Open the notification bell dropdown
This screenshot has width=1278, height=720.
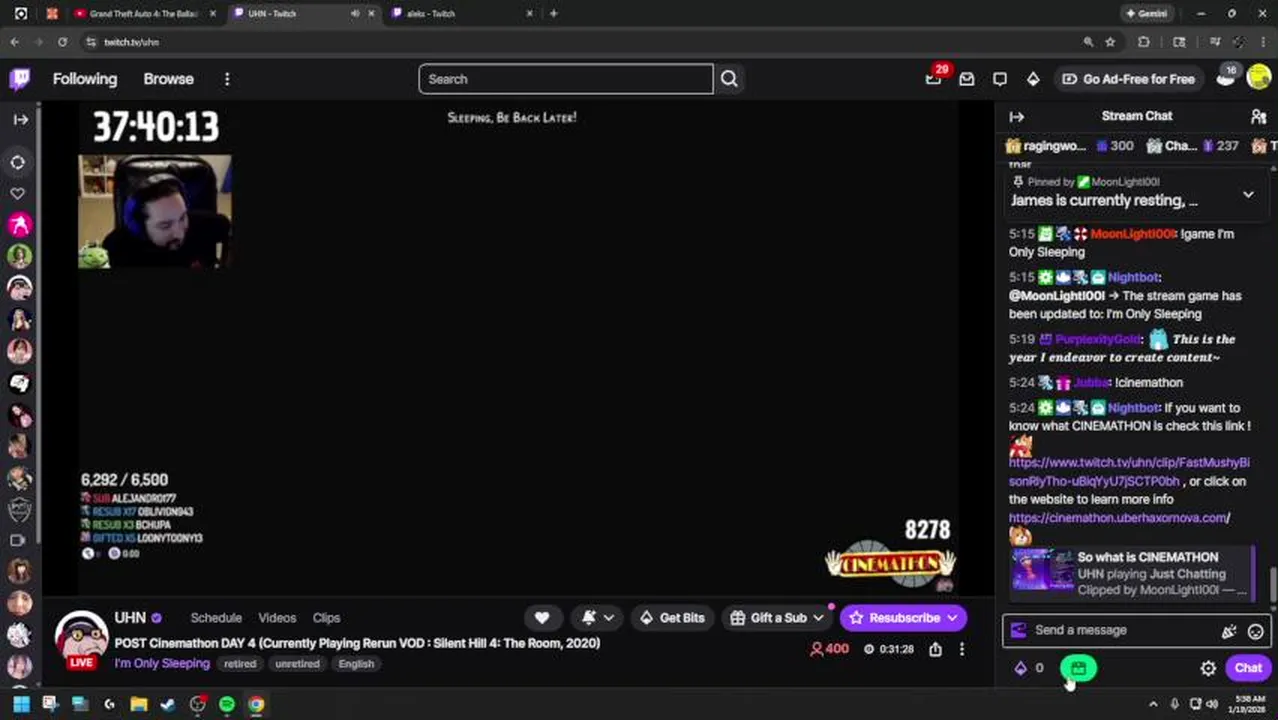(x=596, y=618)
